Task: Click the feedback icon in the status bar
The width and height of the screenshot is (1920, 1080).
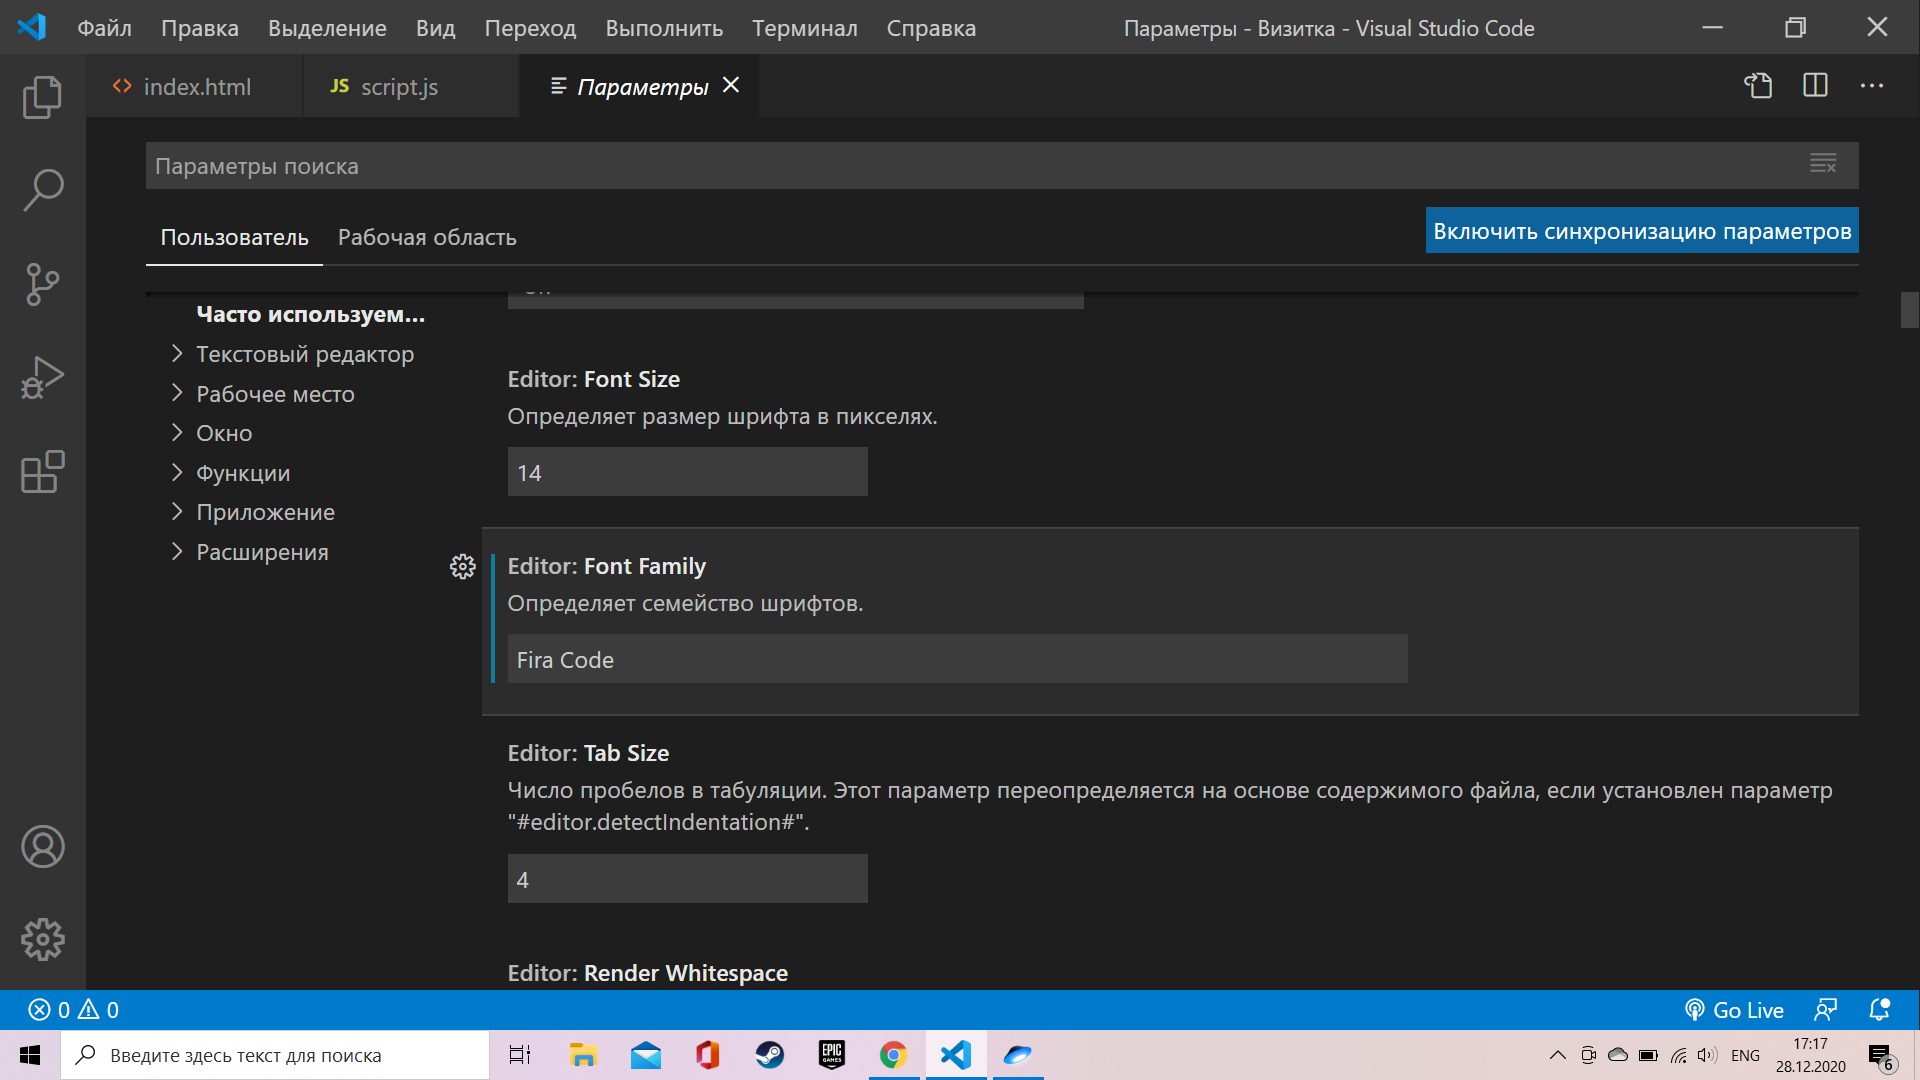Action: tap(1826, 1010)
